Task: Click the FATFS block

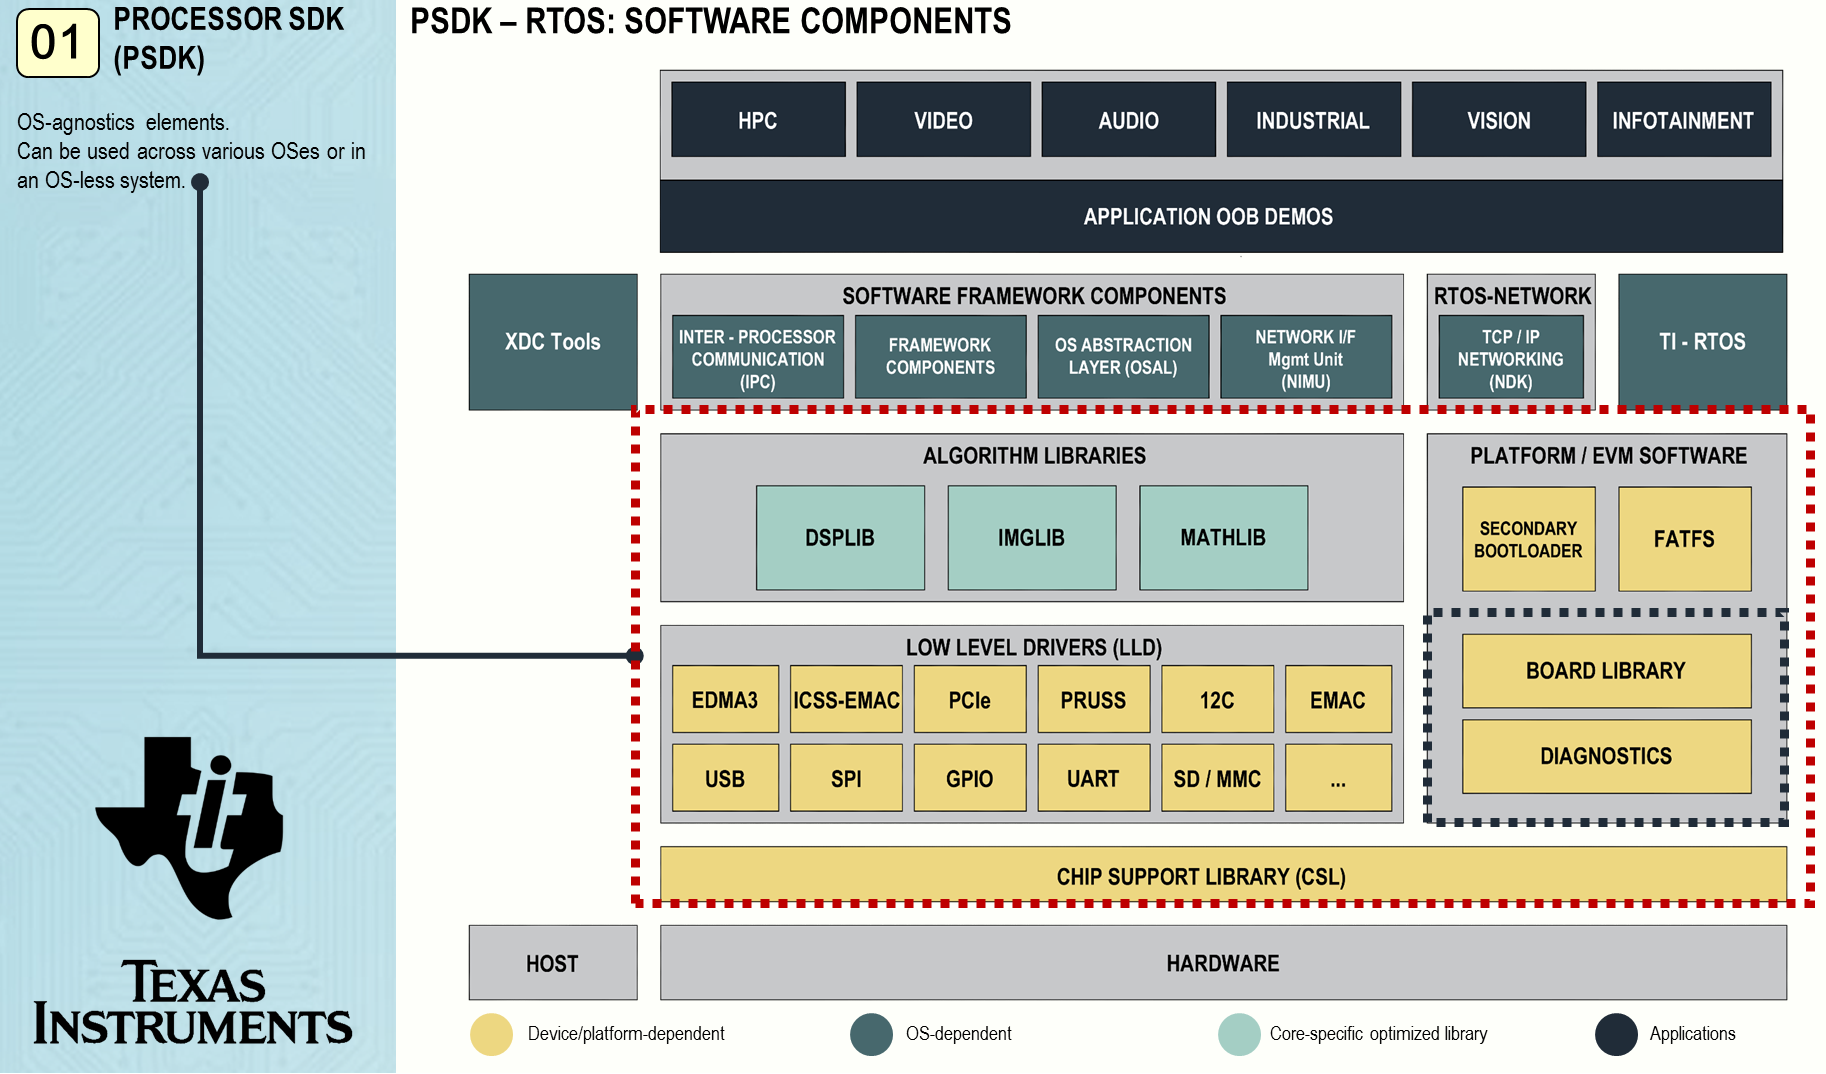Action: [1684, 538]
